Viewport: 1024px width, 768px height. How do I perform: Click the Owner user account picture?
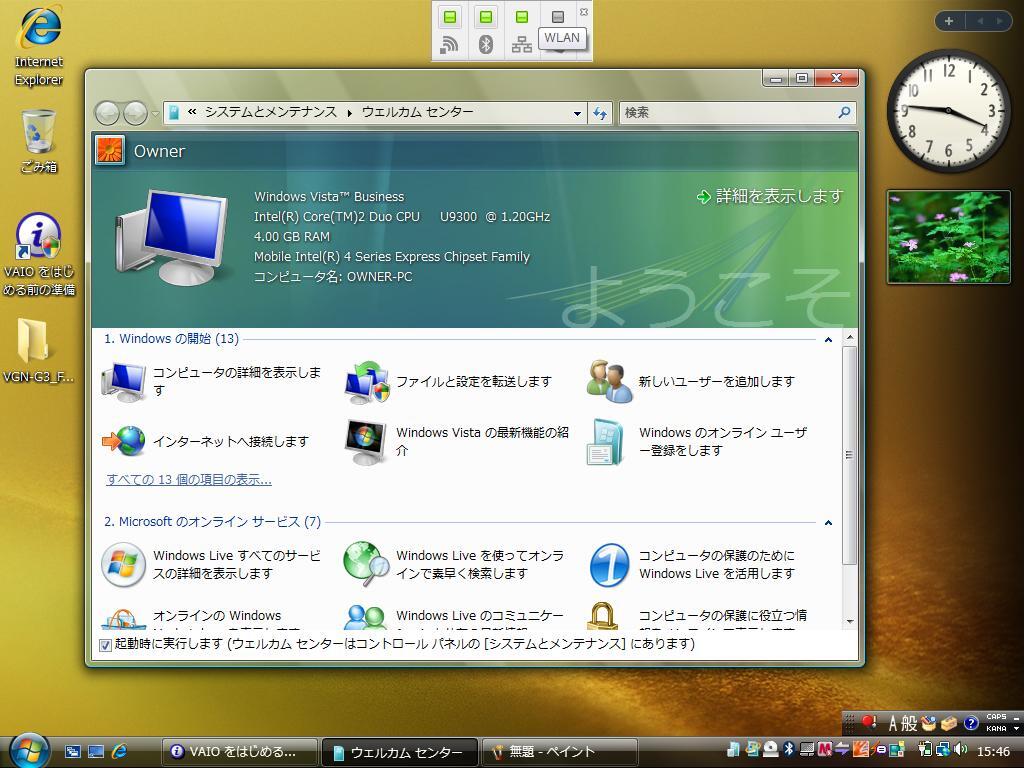pyautogui.click(x=109, y=151)
